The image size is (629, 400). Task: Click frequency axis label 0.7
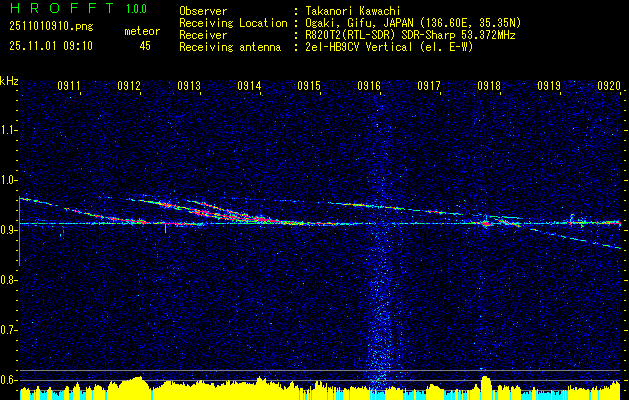pos(8,330)
